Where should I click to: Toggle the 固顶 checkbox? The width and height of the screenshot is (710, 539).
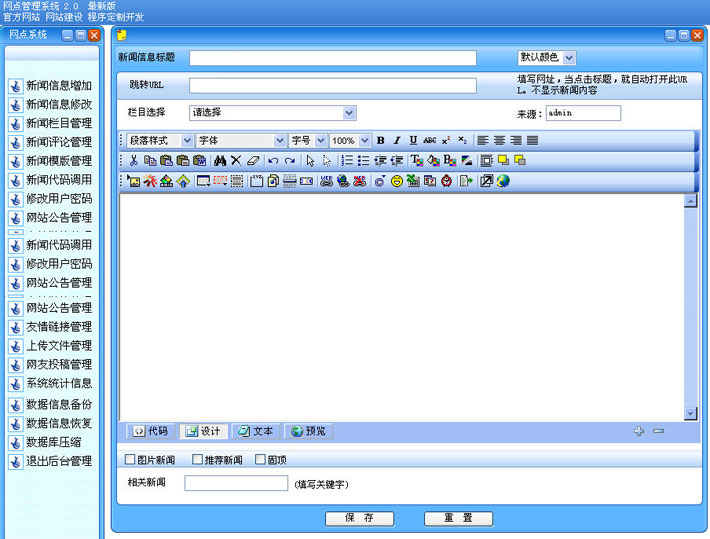(260, 459)
